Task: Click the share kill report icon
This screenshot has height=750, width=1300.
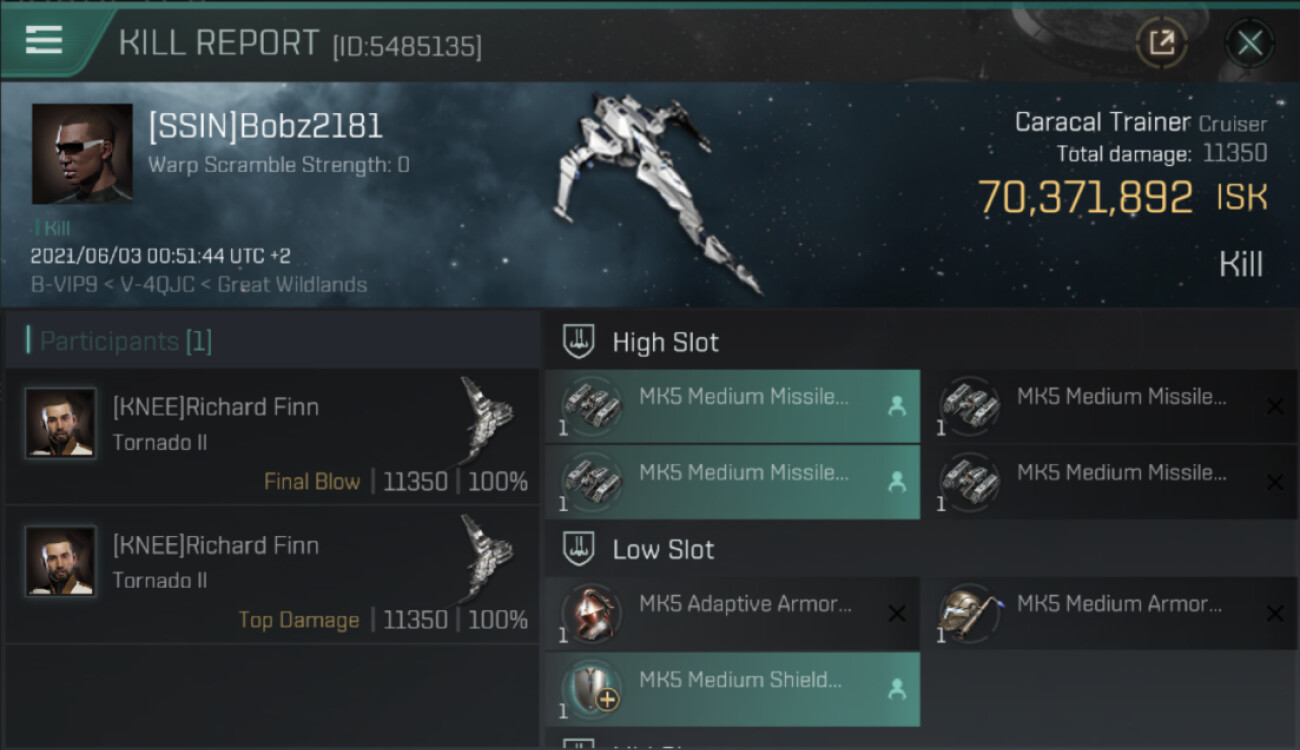Action: pos(1161,42)
